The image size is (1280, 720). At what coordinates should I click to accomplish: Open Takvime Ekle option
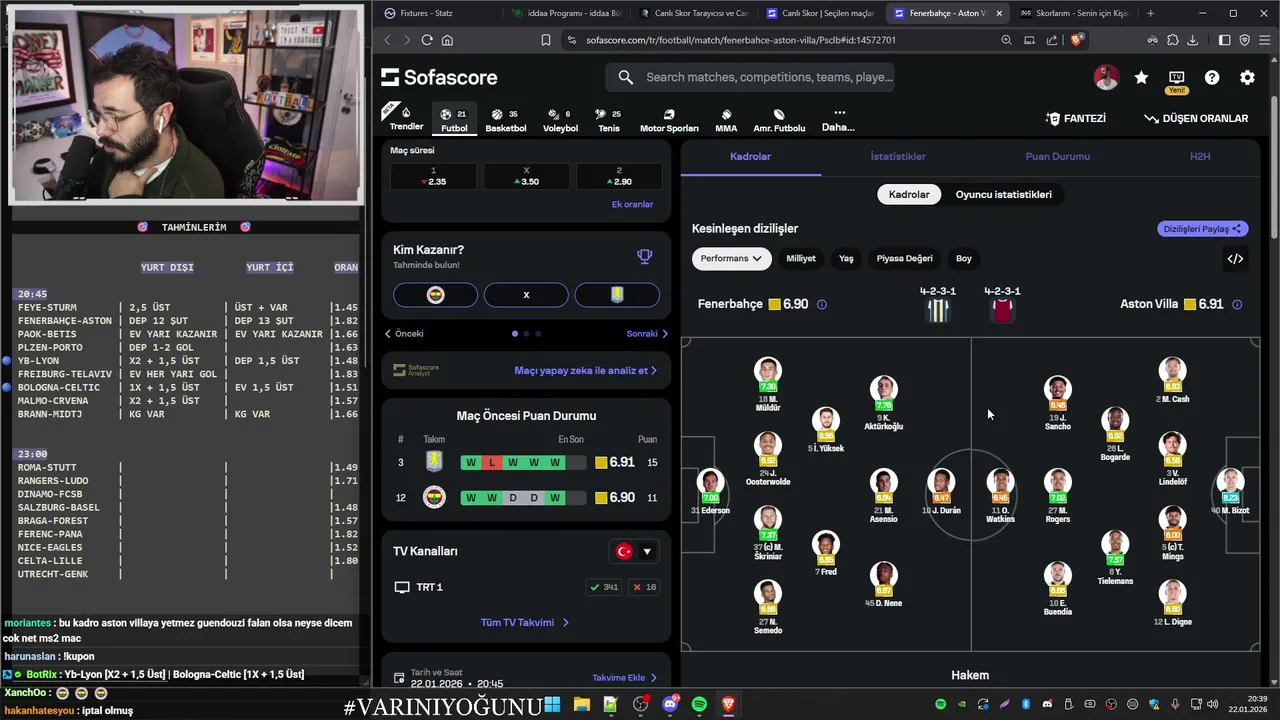tap(625, 678)
